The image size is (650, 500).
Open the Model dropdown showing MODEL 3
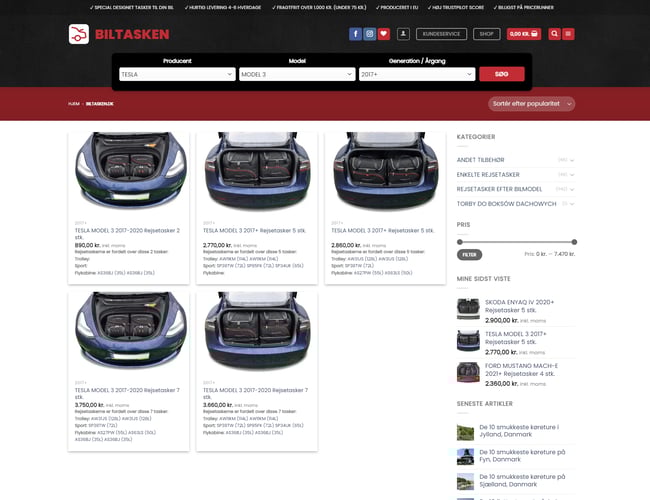point(297,74)
